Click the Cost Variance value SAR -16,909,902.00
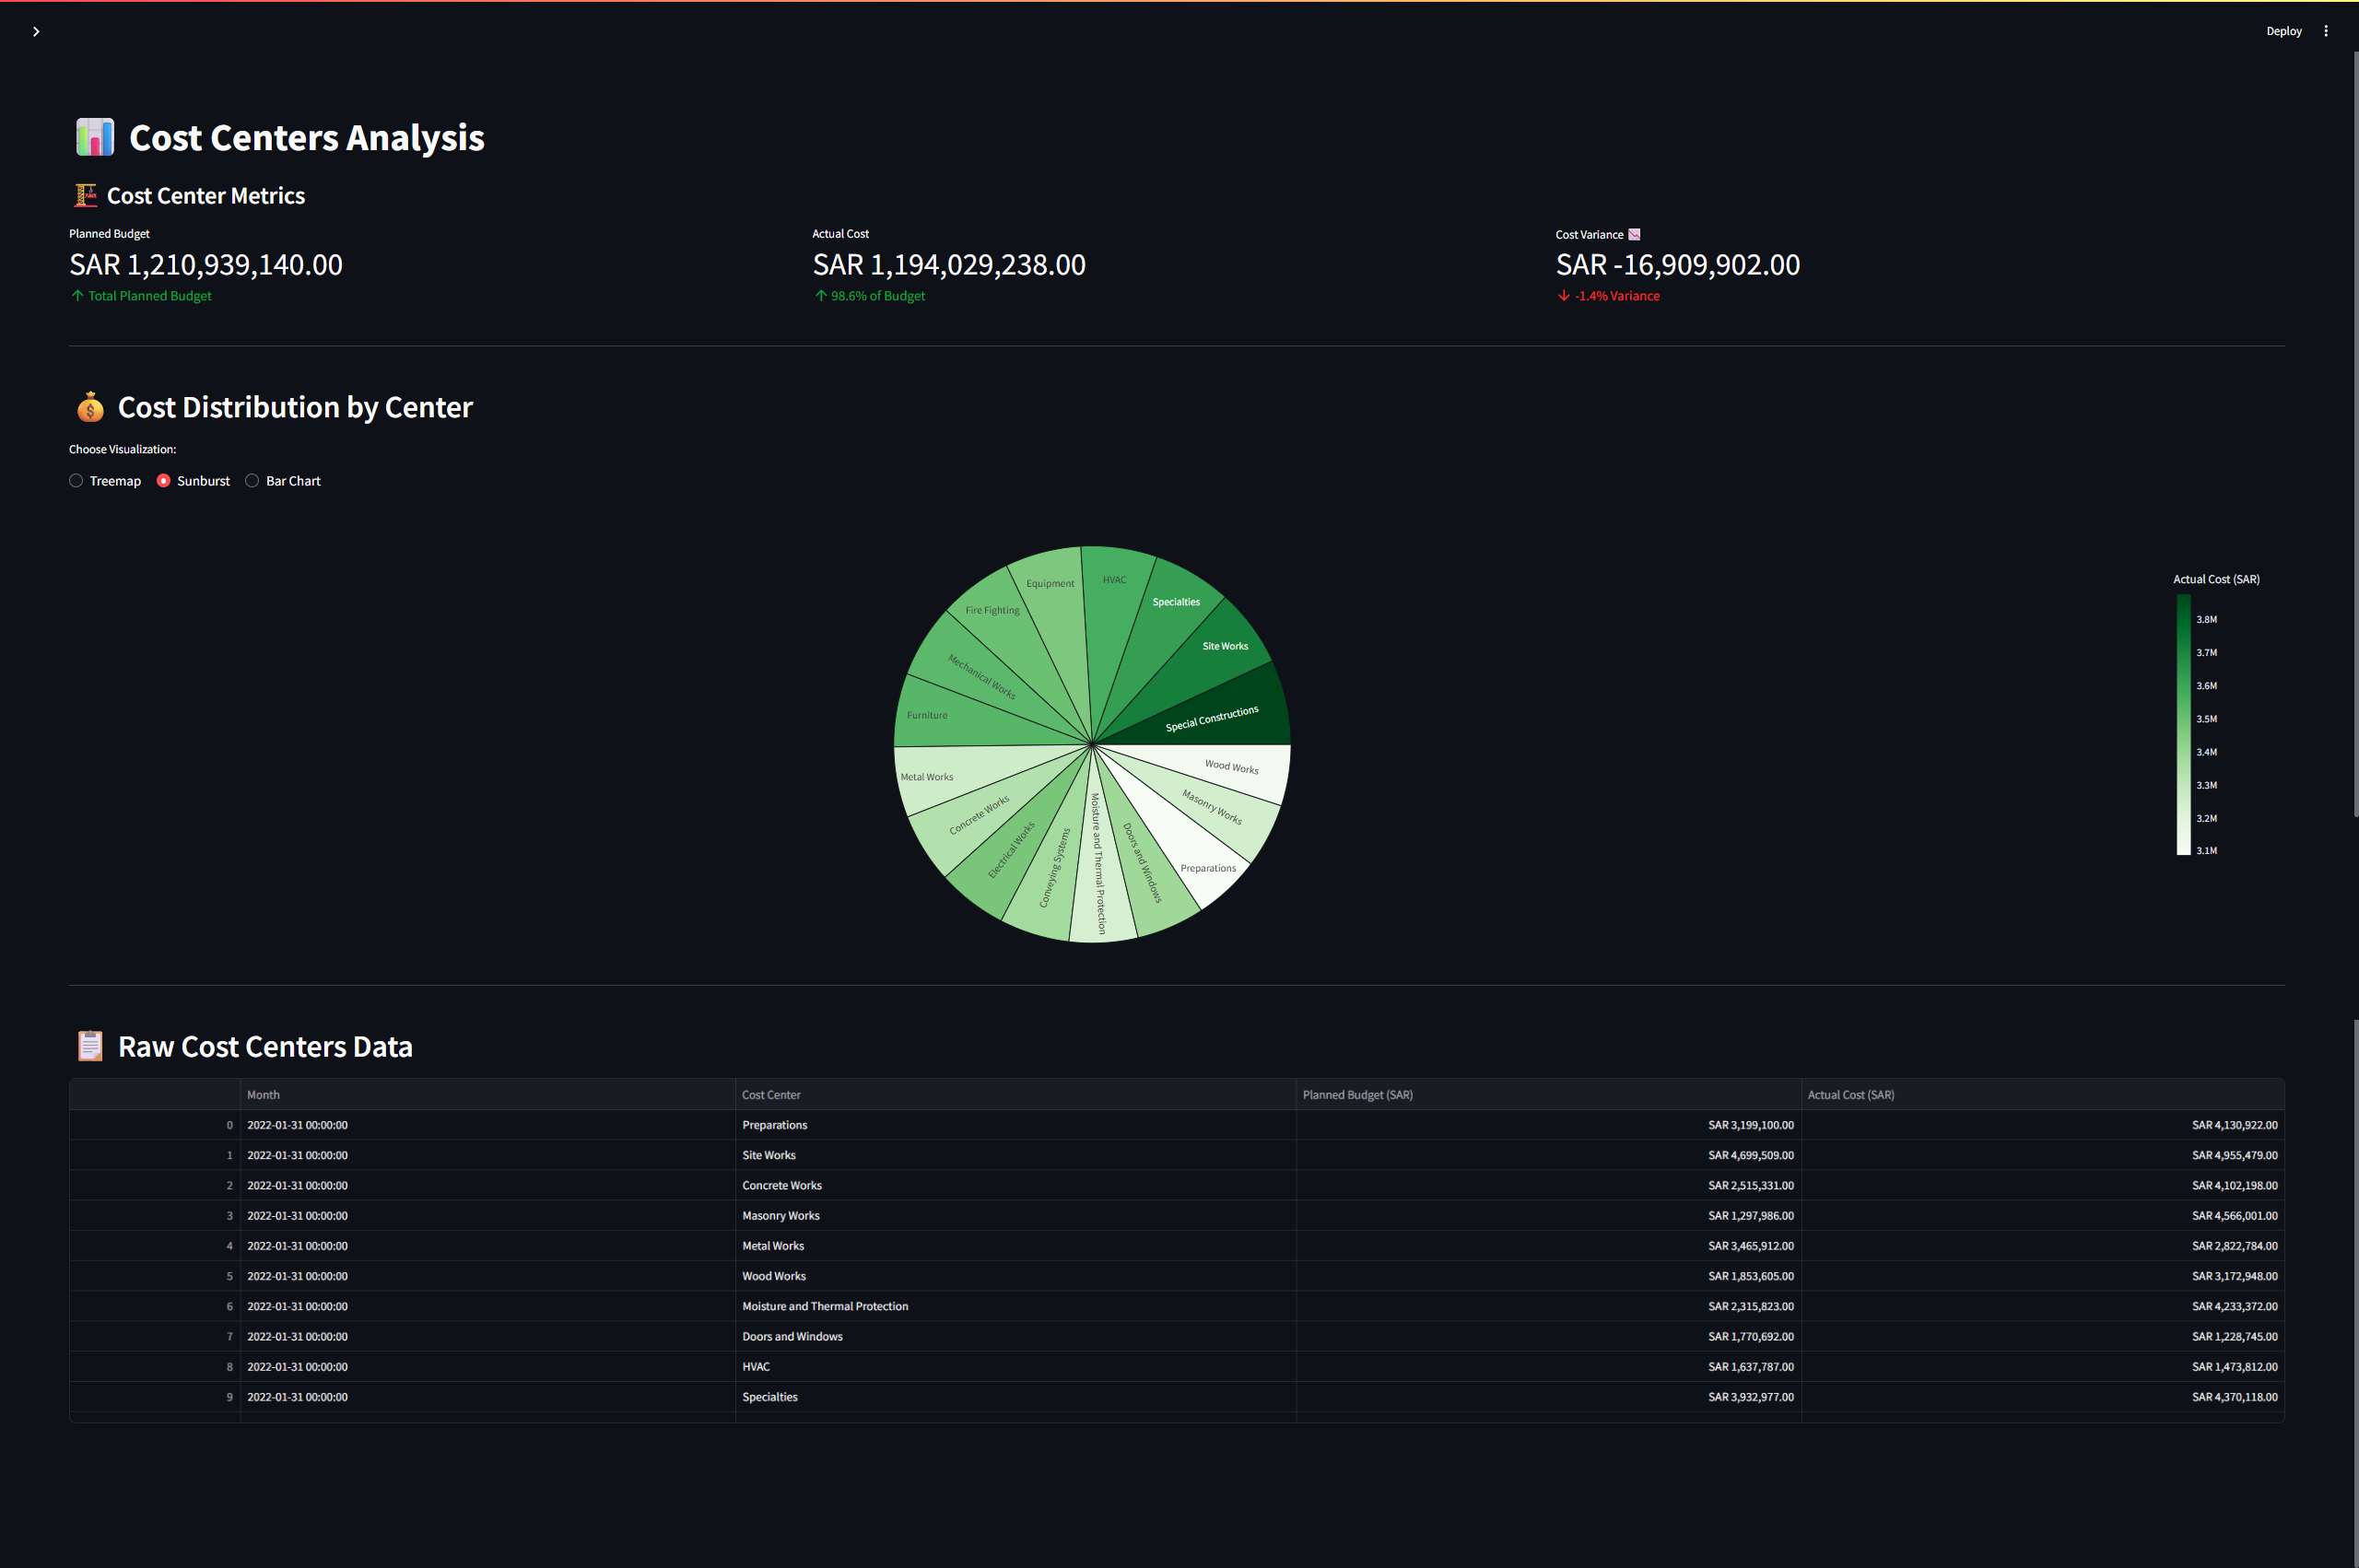Viewport: 2359px width, 1568px height. pos(1678,265)
